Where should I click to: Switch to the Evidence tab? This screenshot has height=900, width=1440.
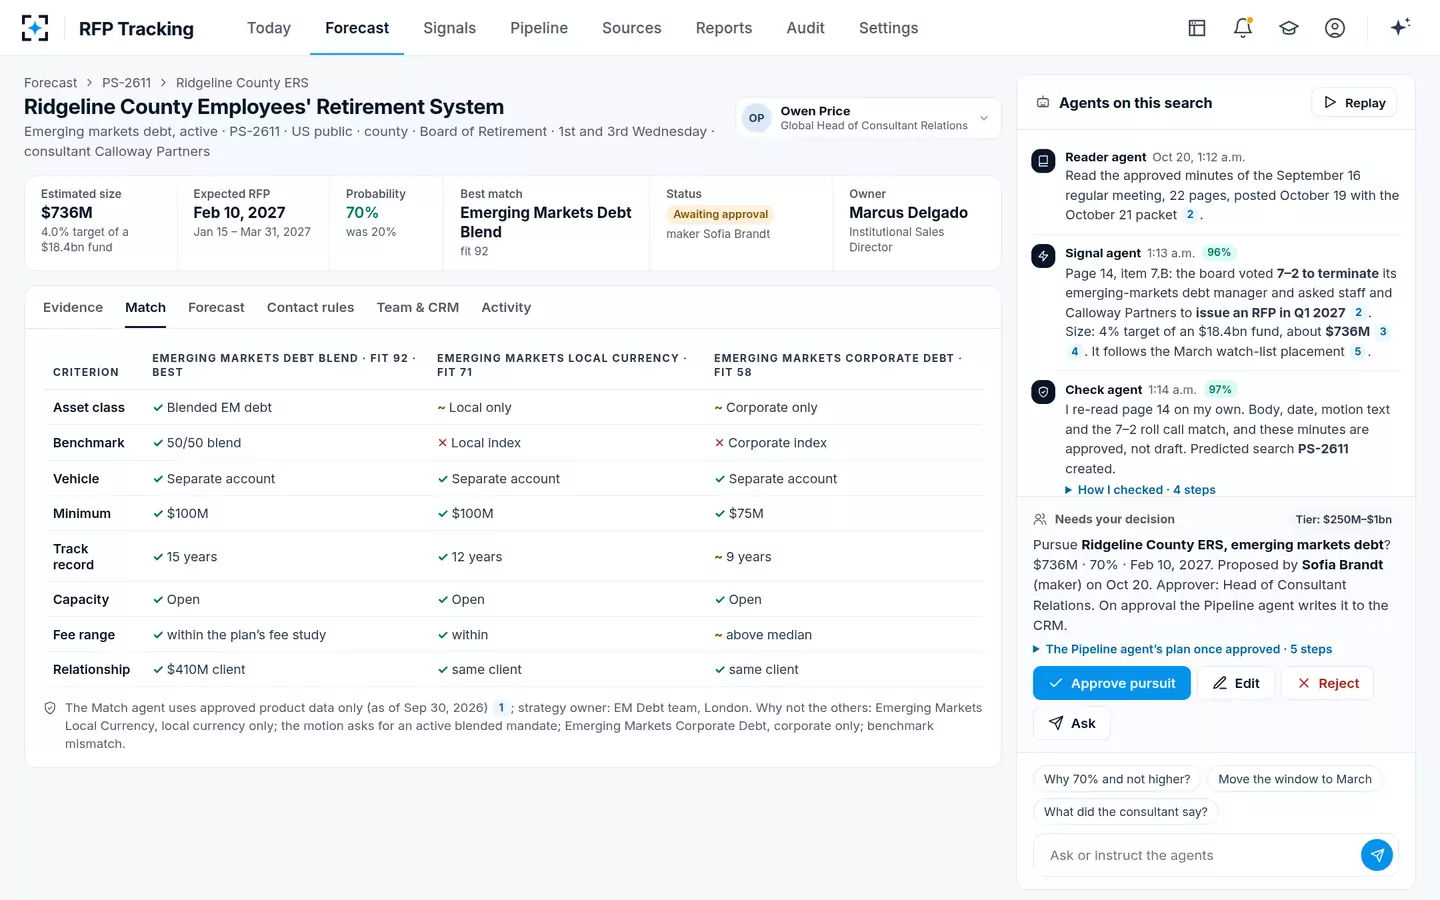[x=73, y=307]
